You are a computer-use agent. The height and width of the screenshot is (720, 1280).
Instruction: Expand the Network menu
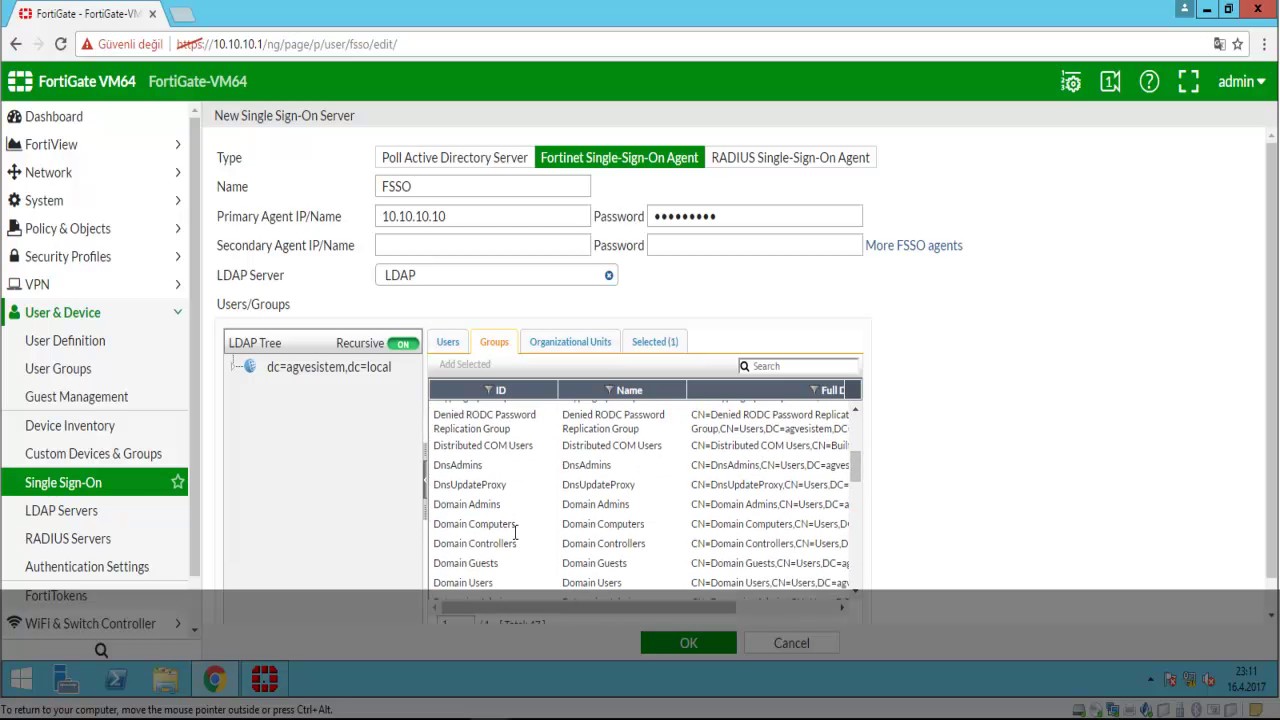click(x=94, y=172)
